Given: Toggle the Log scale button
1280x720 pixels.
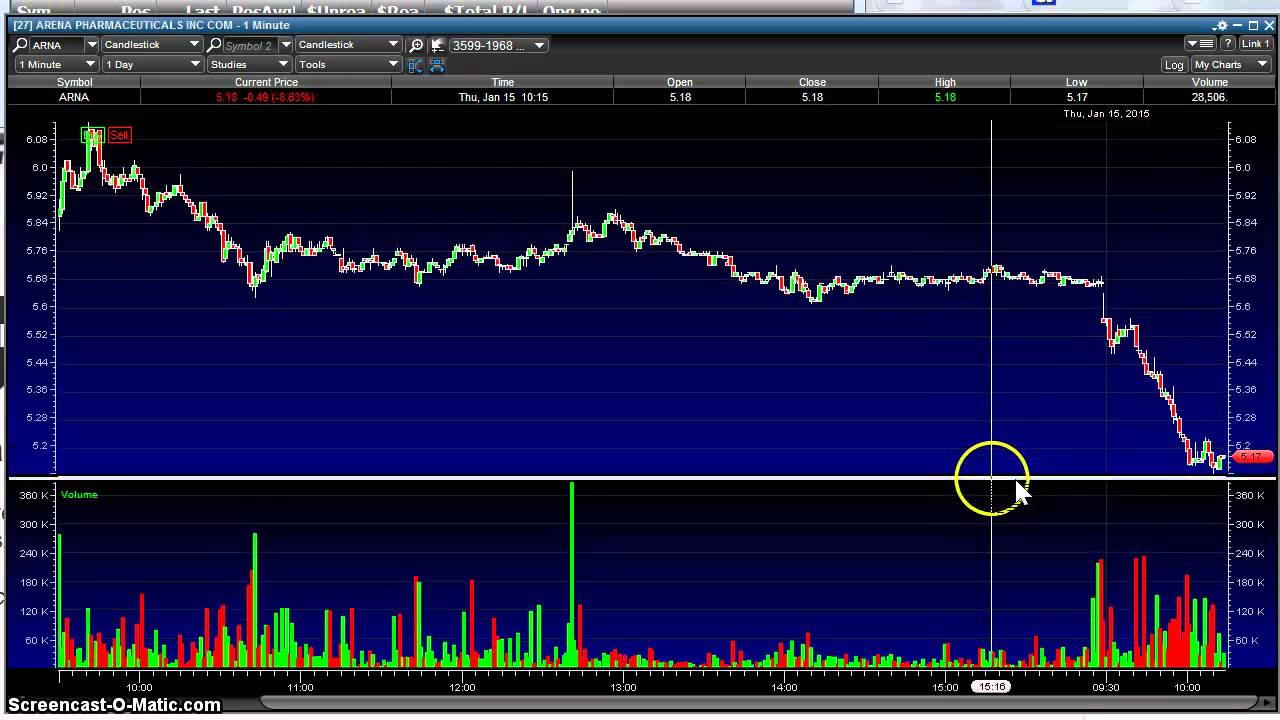Looking at the screenshot, I should [1174, 65].
